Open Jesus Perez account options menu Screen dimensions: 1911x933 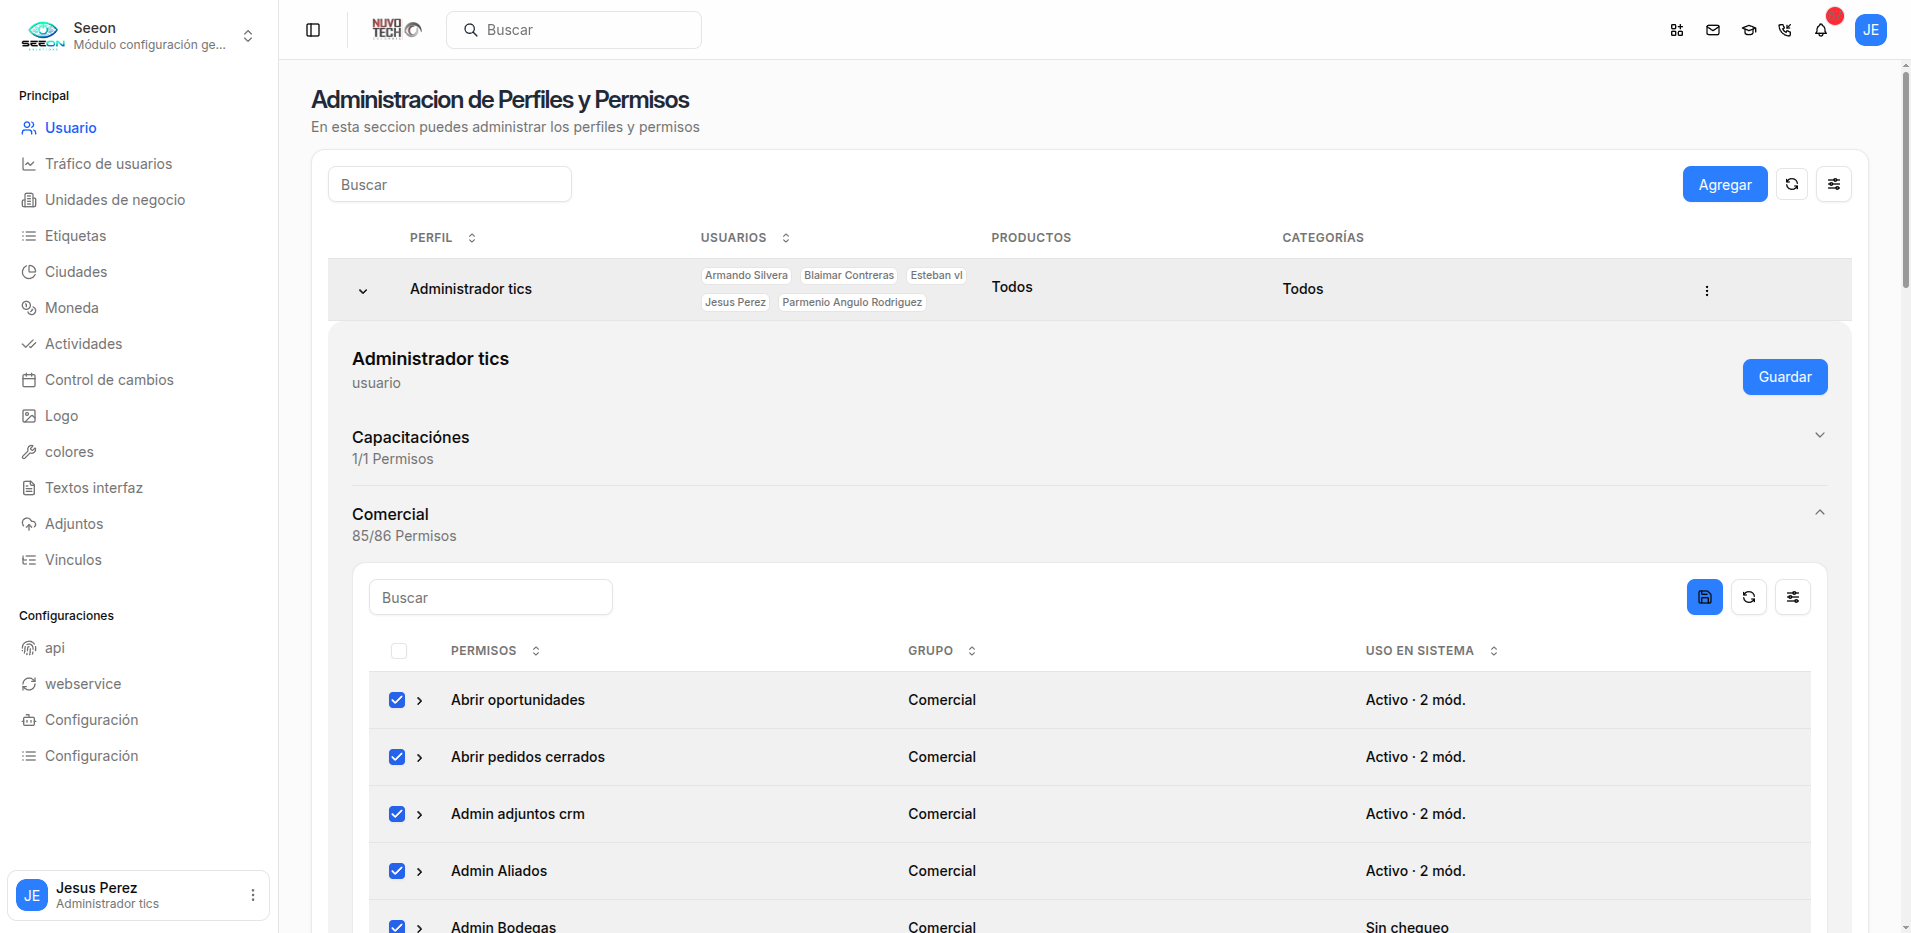[253, 895]
